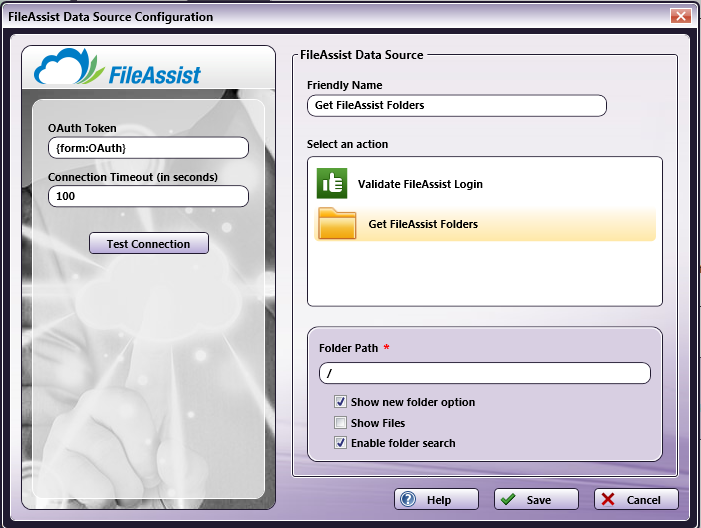
Task: Click the red X icon on Cancel
Action: coord(608,499)
